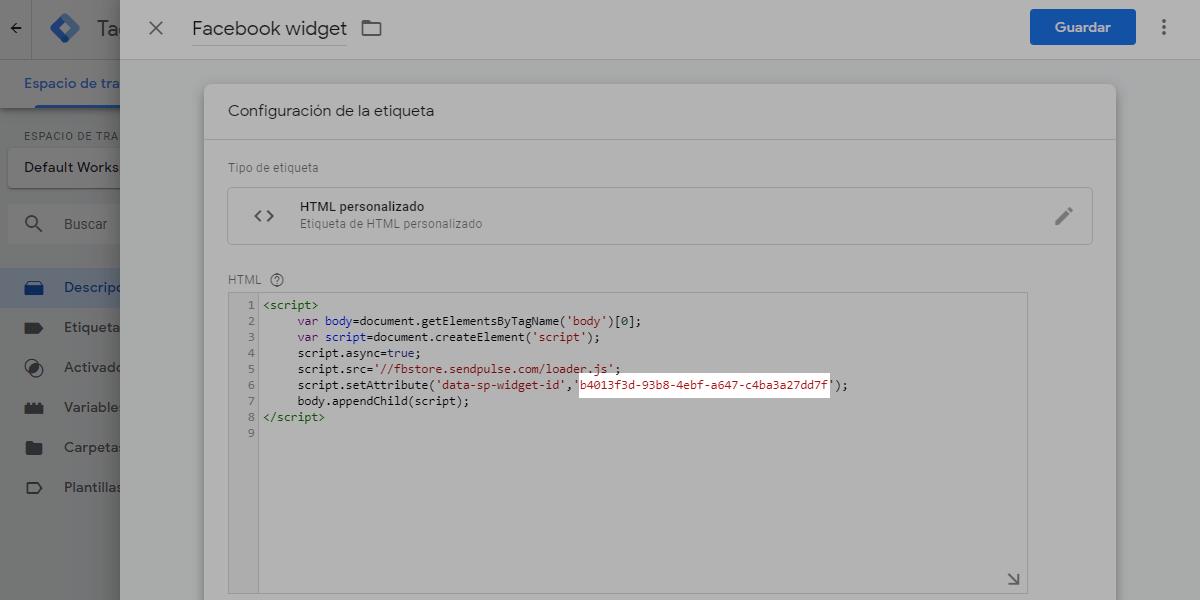The height and width of the screenshot is (600, 1200).
Task: Close the Facebook widget tag editor
Action: click(x=156, y=28)
